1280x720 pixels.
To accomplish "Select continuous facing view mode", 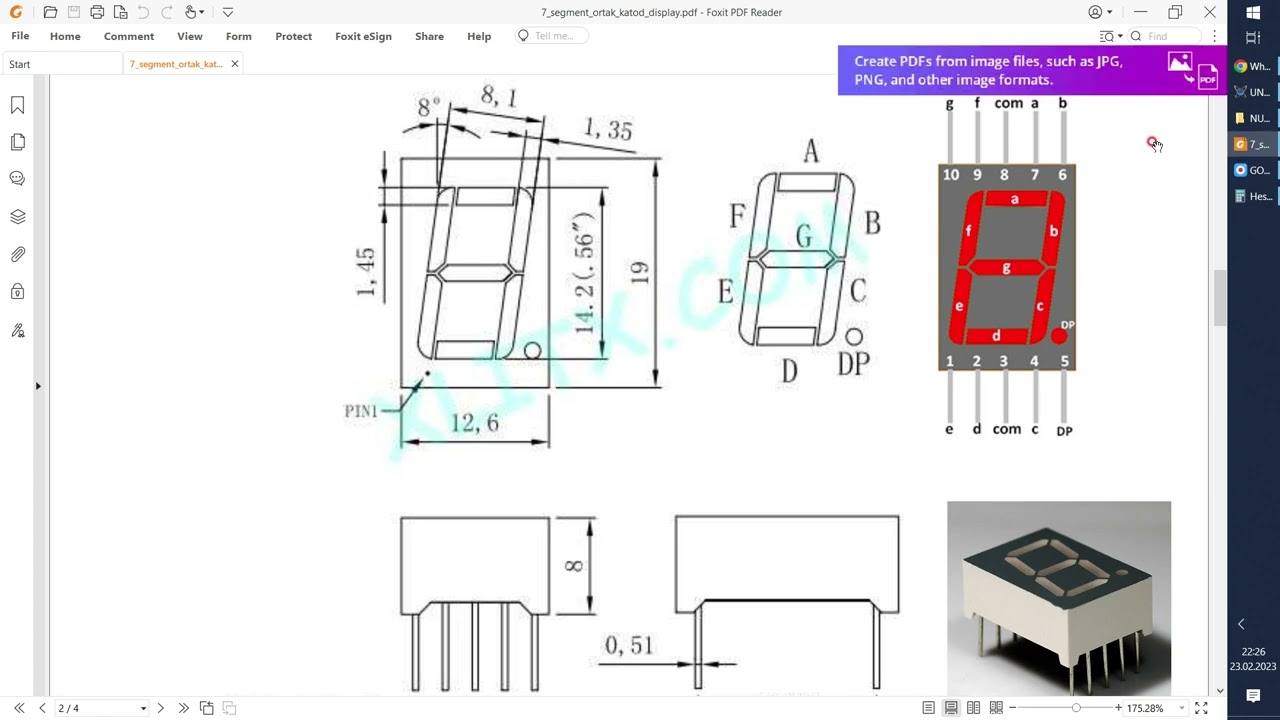I will (996, 708).
